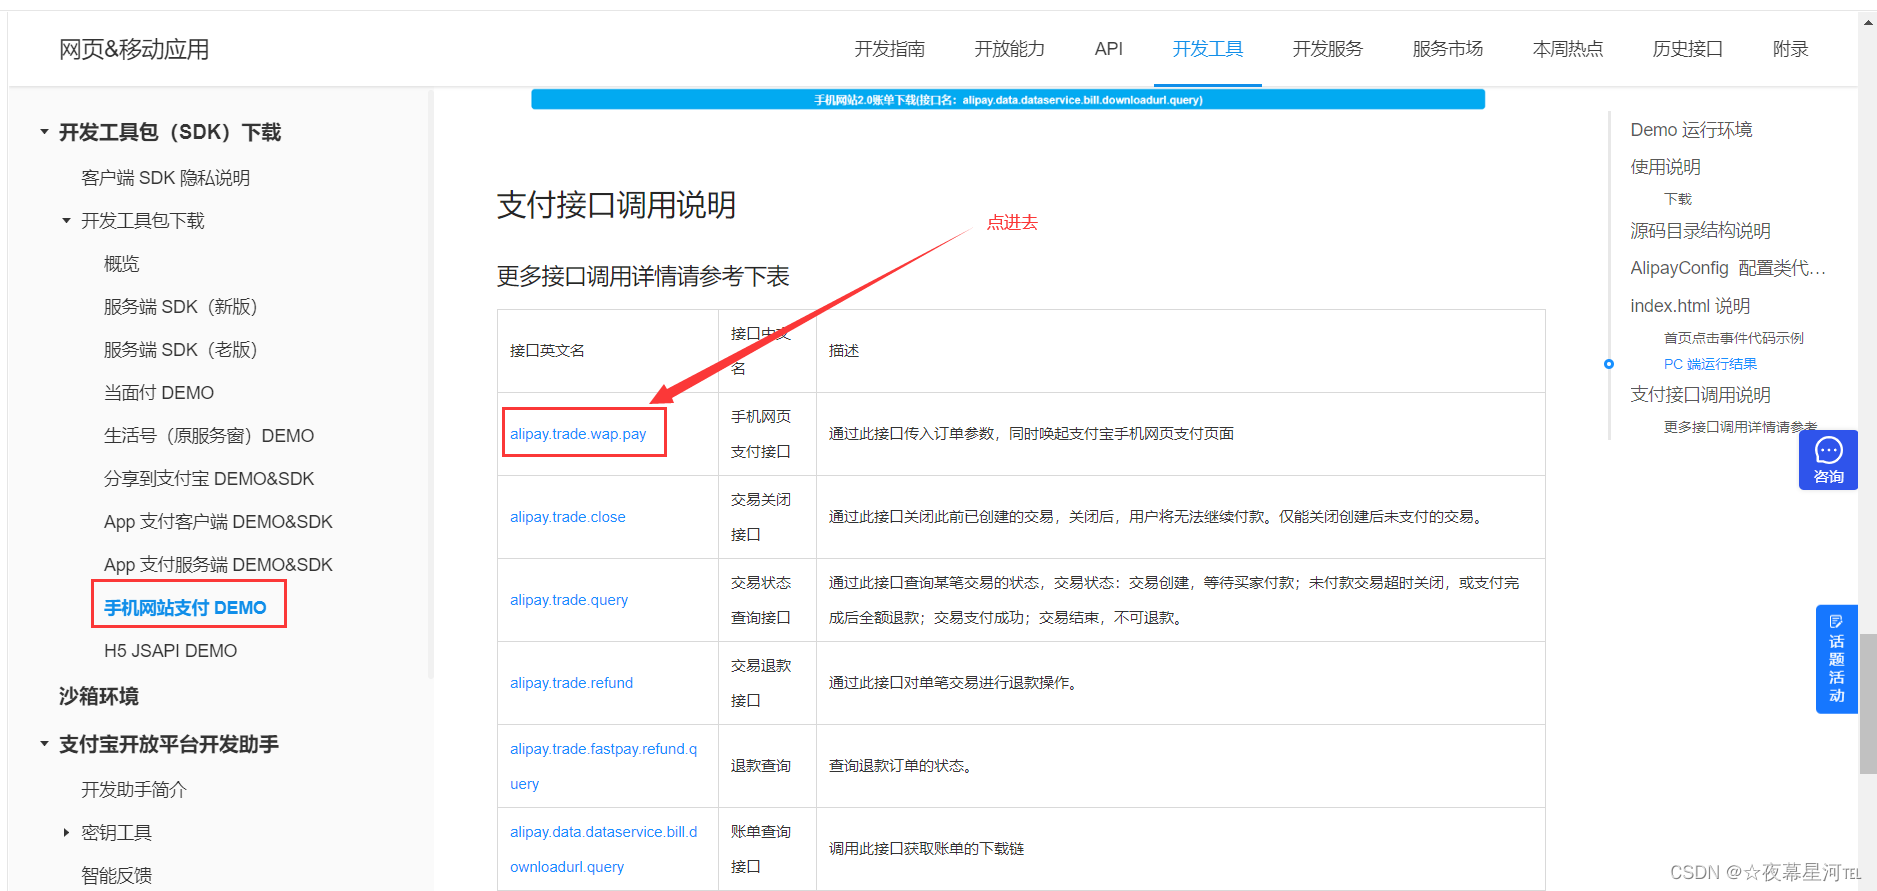The height and width of the screenshot is (891, 1877).
Task: Open the 本周热点 navigation tab
Action: click(x=1567, y=49)
